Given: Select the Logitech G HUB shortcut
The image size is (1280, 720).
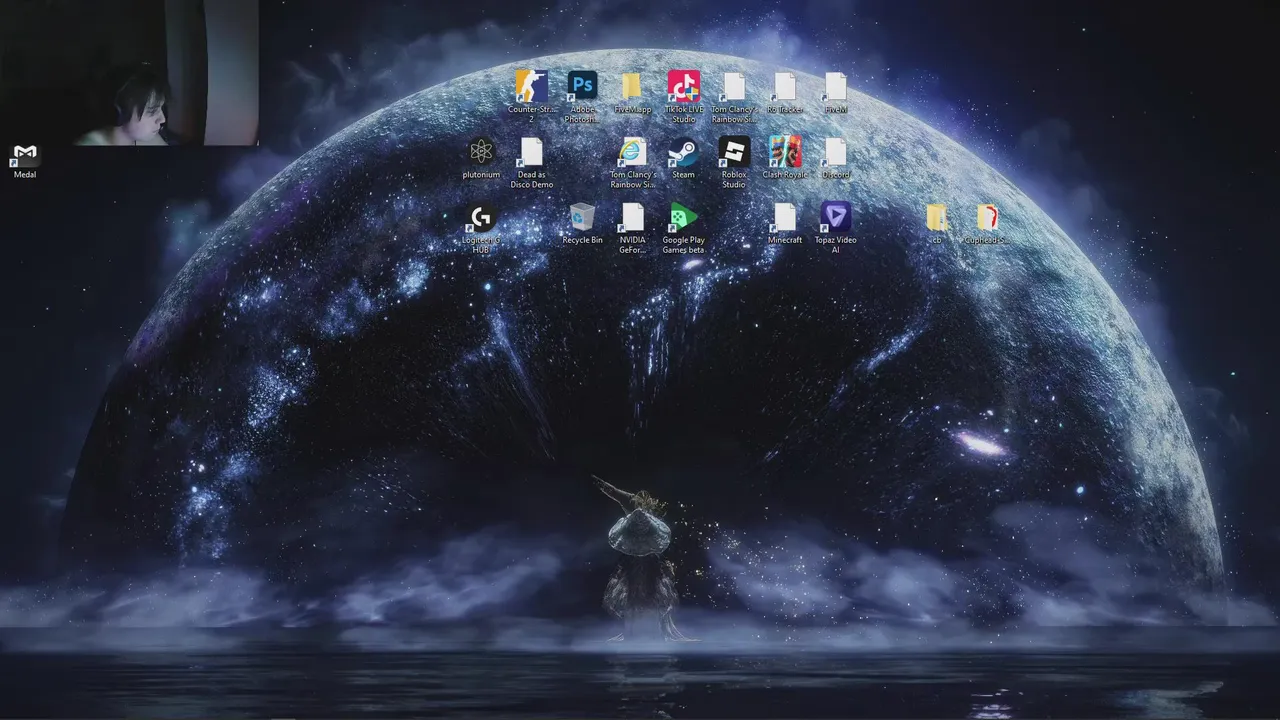Looking at the screenshot, I should click(x=481, y=228).
